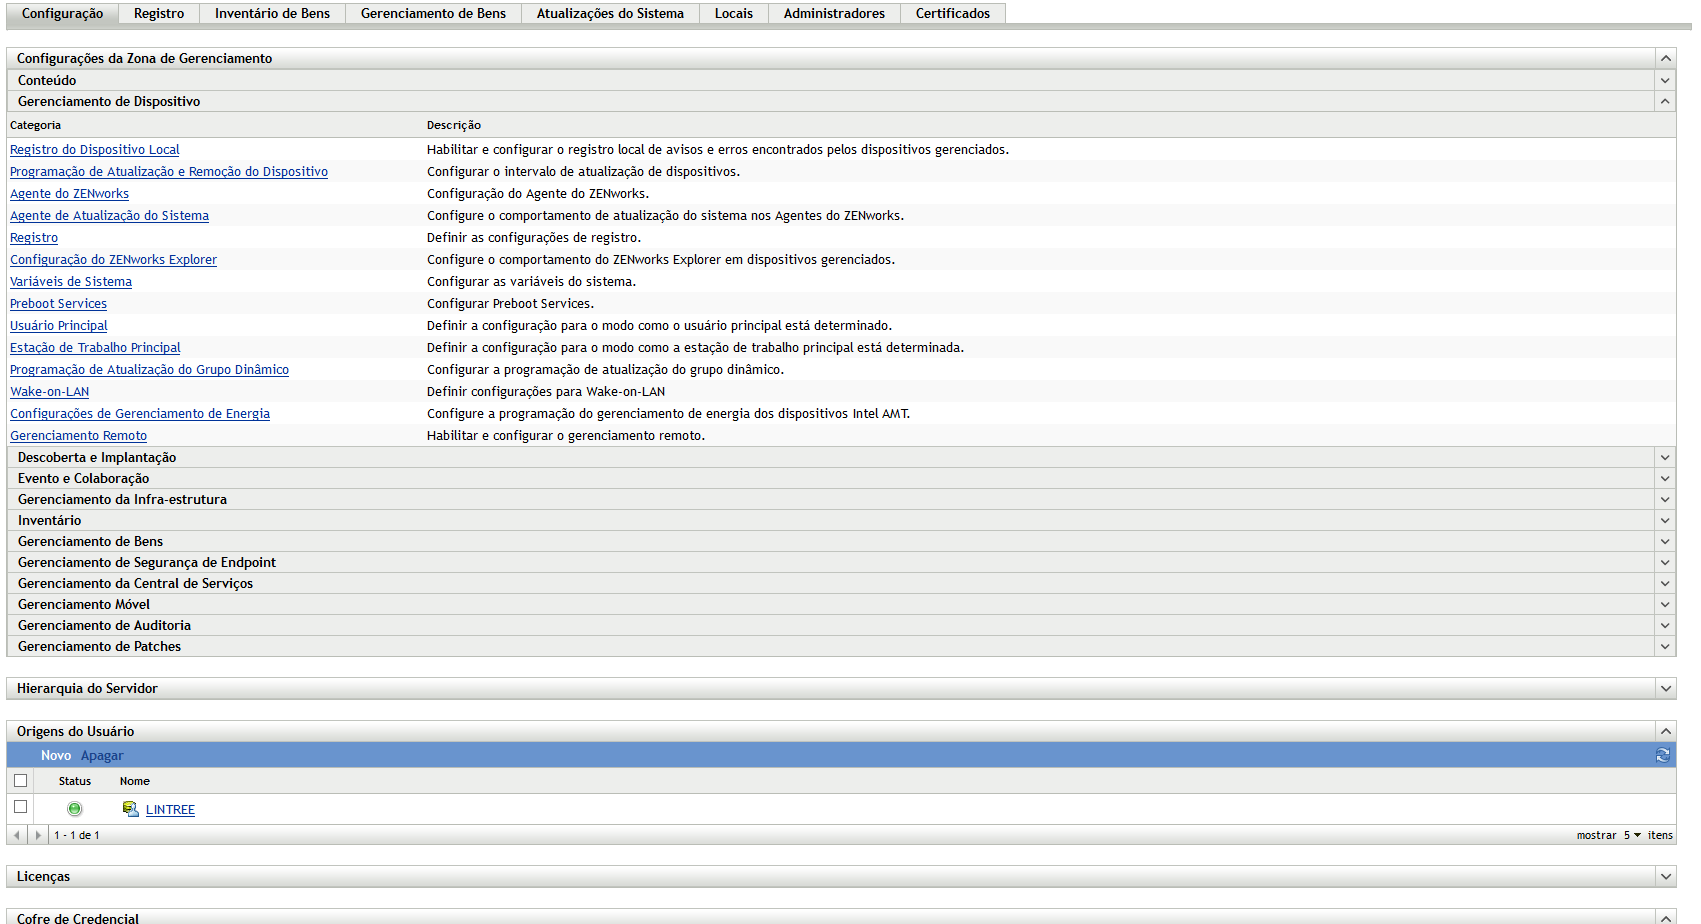1701x924 pixels.
Task: Open Registro do Dispositivo Local settings
Action: click(95, 150)
